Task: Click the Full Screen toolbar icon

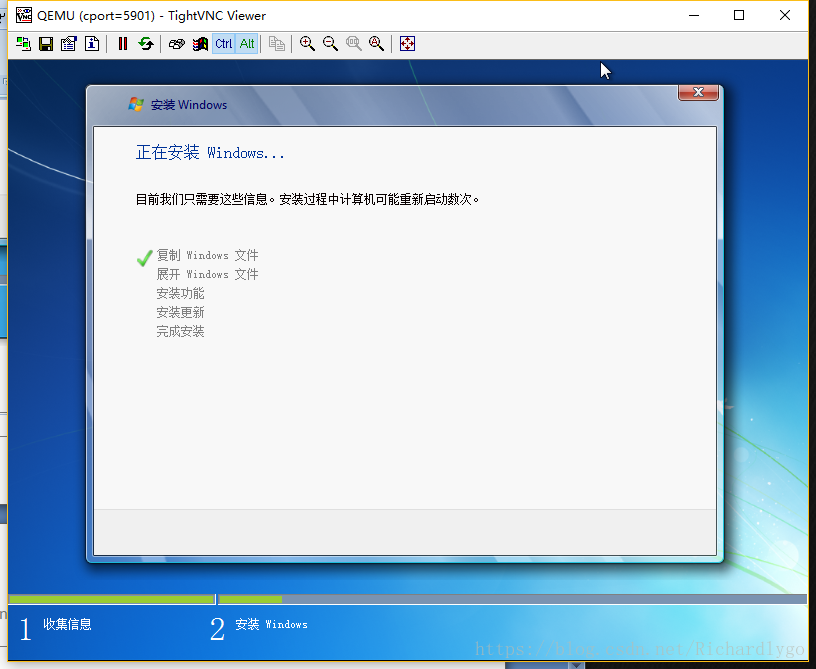Action: coord(407,44)
